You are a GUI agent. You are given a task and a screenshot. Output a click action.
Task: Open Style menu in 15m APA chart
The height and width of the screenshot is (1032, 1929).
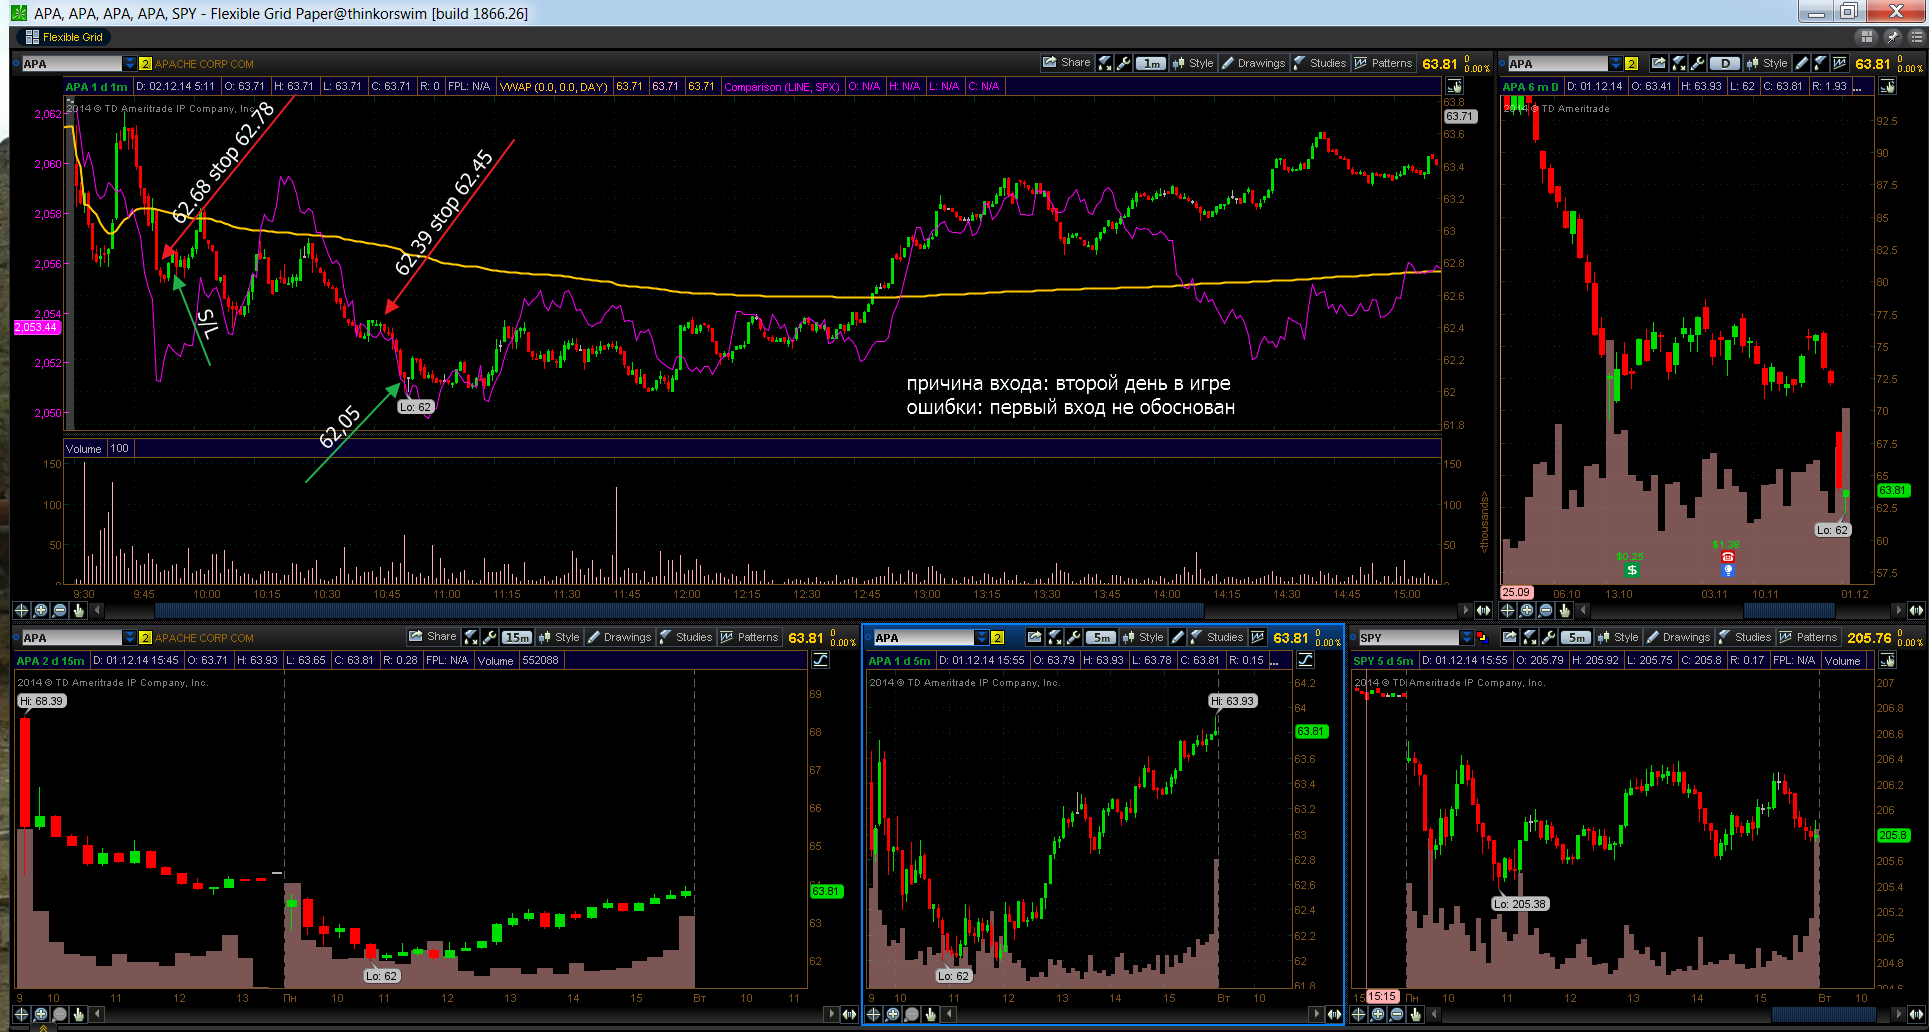[x=559, y=637]
